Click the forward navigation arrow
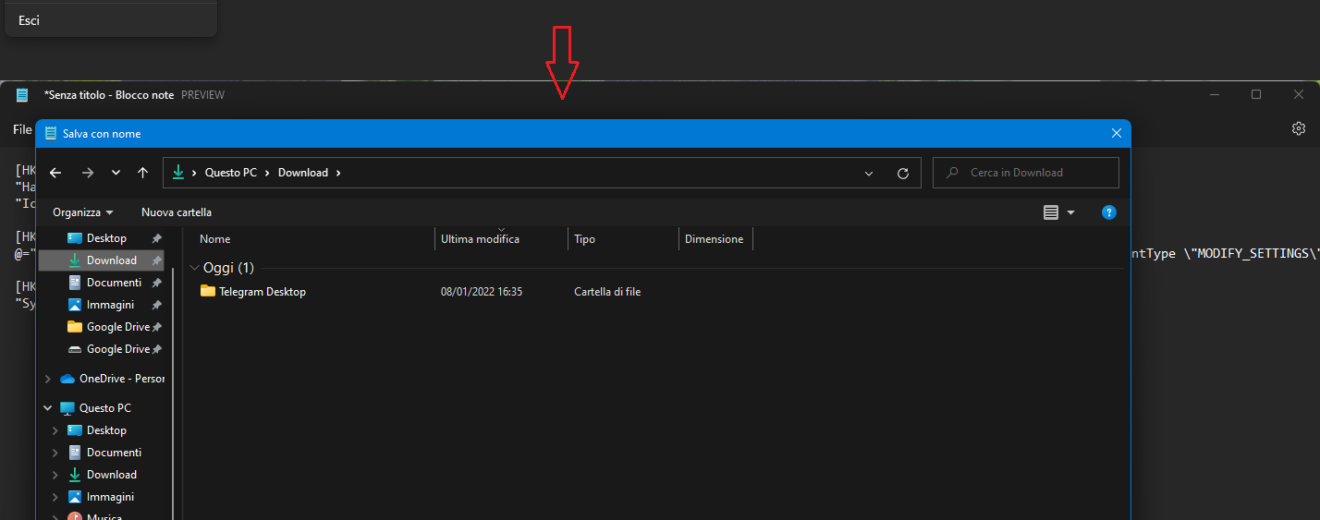1320x520 pixels. 87,173
